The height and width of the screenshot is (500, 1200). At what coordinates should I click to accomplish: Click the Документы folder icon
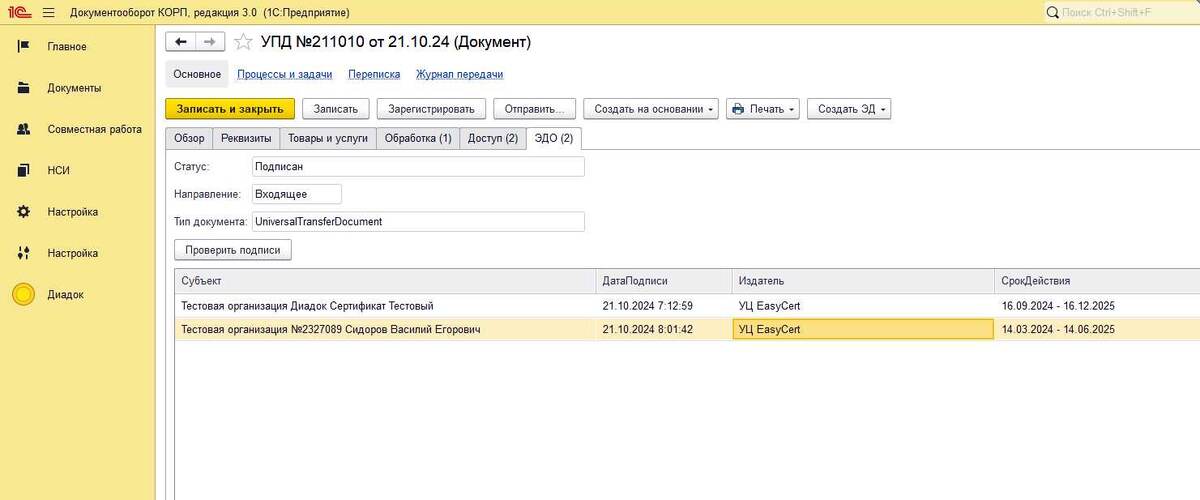[24, 88]
